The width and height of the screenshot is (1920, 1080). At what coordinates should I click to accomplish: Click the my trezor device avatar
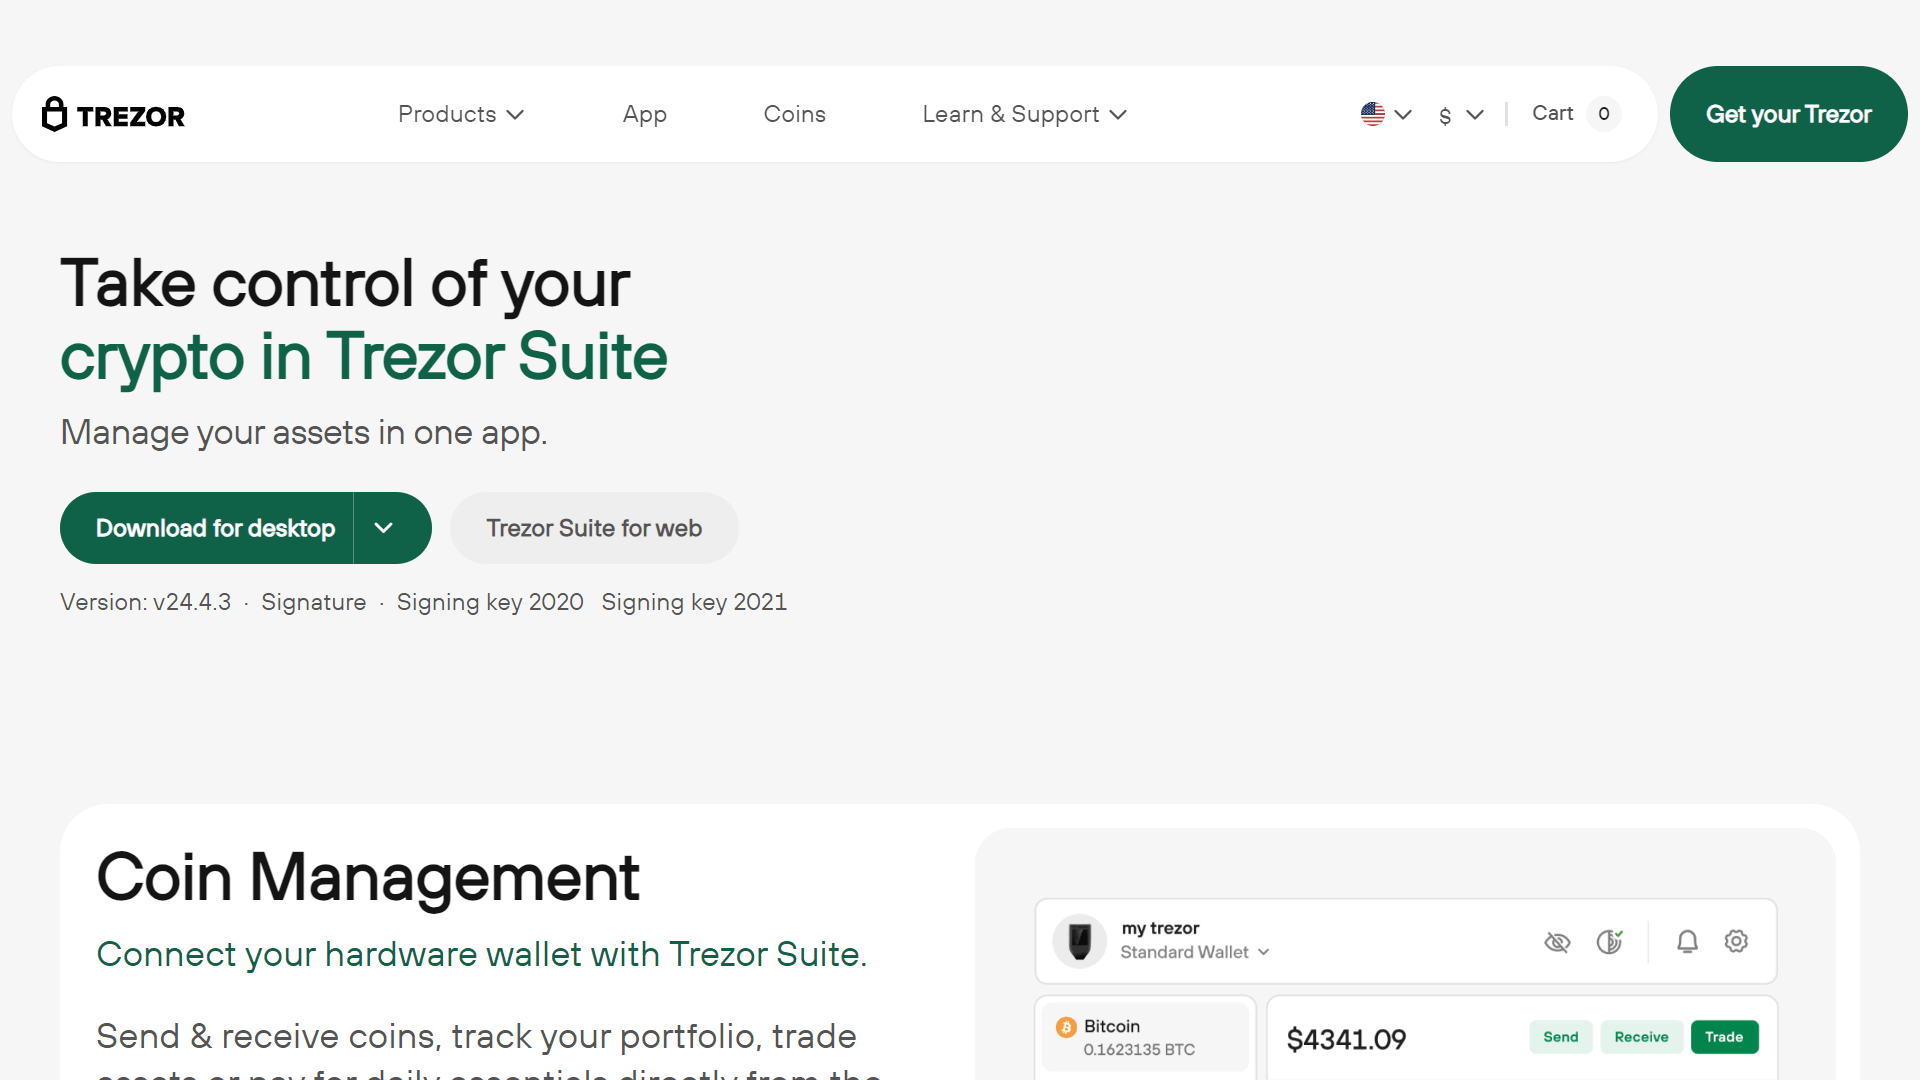coord(1080,941)
